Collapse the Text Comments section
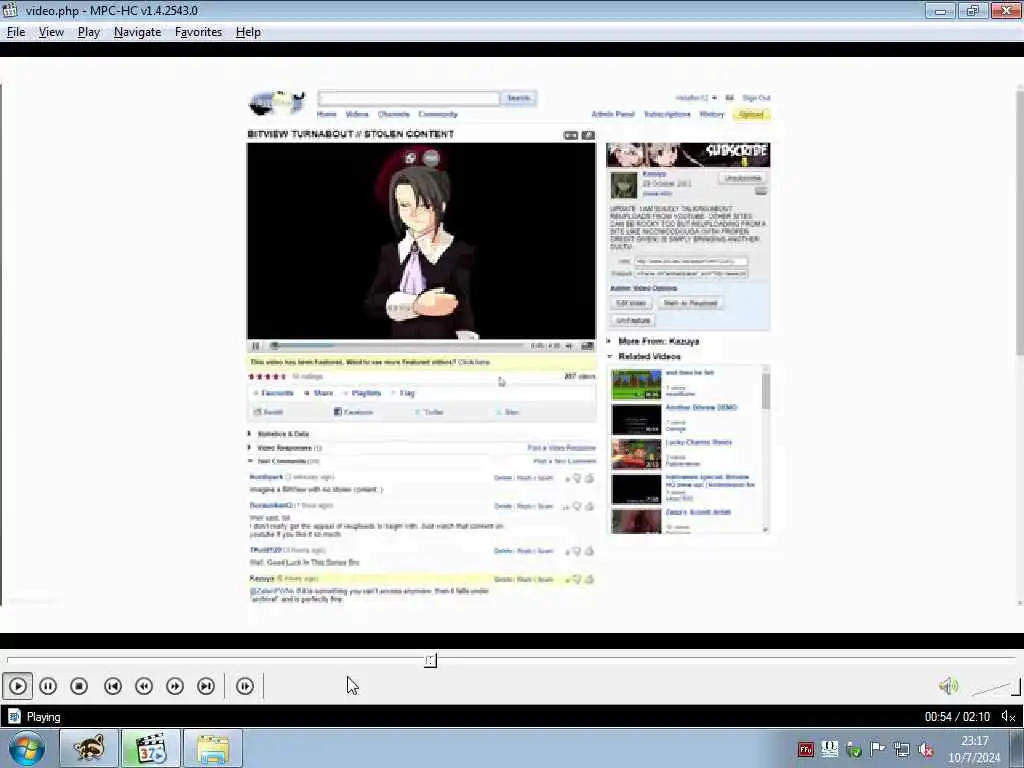Image resolution: width=1024 pixels, height=768 pixels. pyautogui.click(x=283, y=461)
